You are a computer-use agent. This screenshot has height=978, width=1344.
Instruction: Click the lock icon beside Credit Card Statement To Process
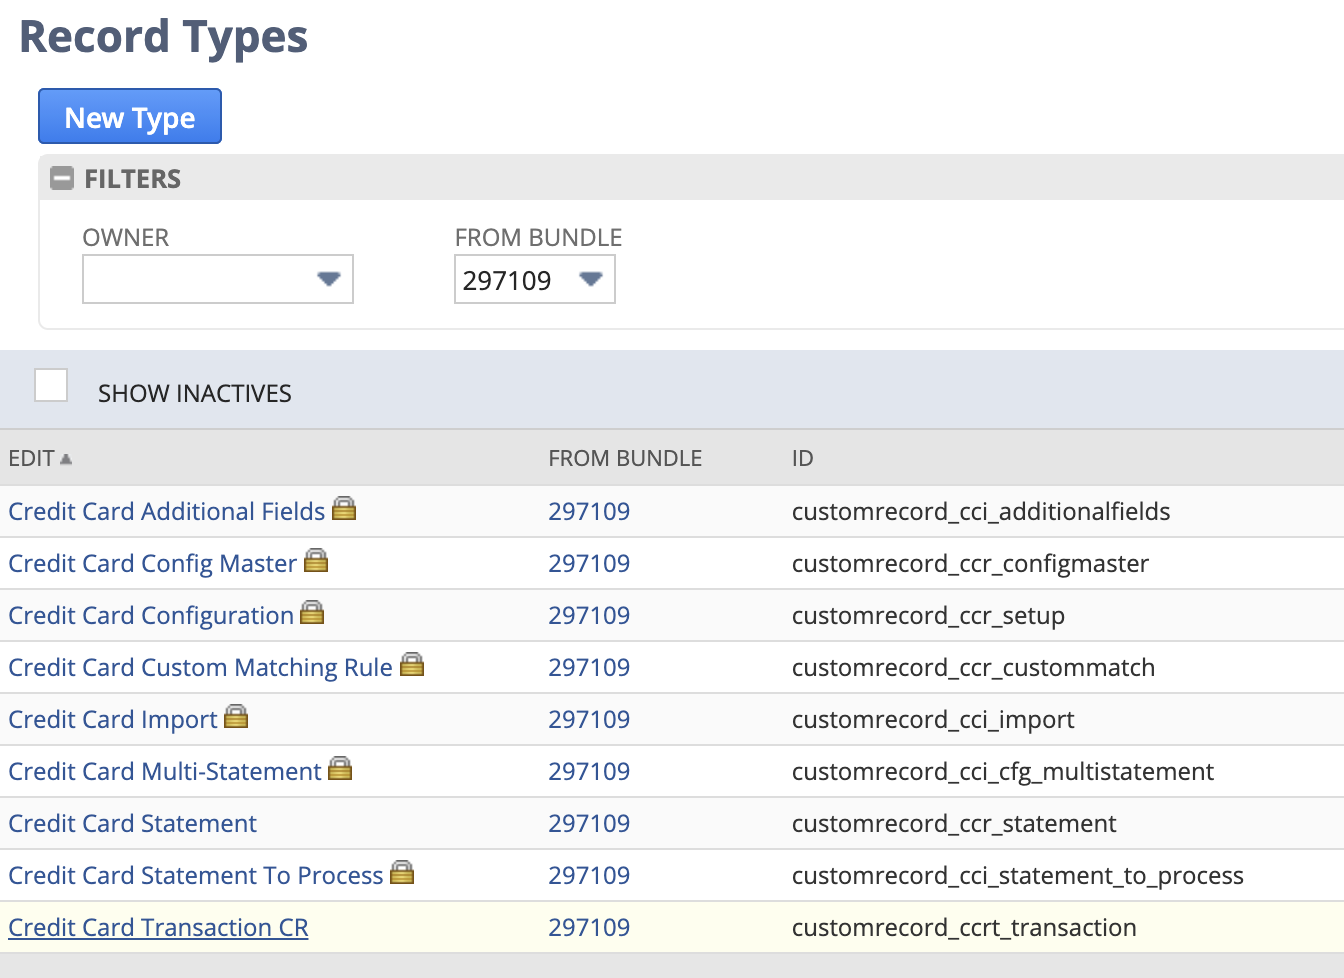[x=402, y=872]
